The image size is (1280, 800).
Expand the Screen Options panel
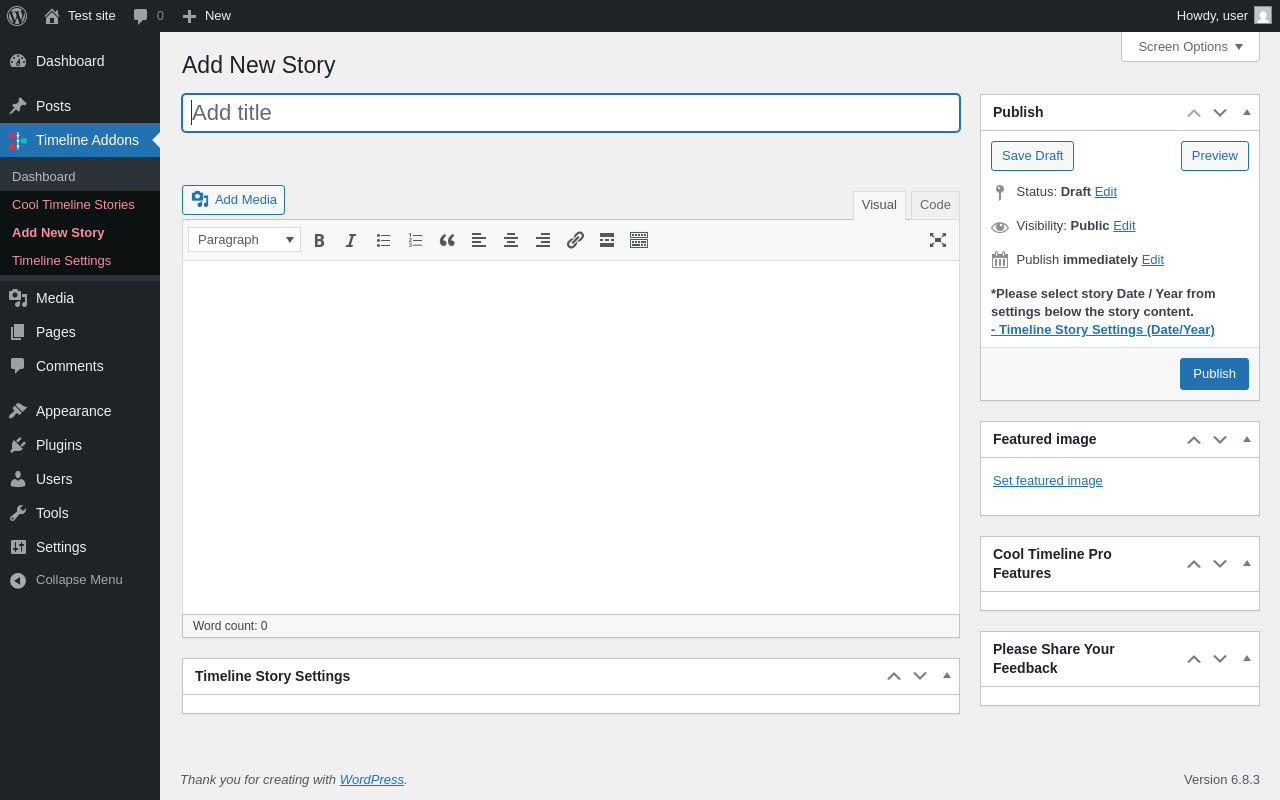1190,46
